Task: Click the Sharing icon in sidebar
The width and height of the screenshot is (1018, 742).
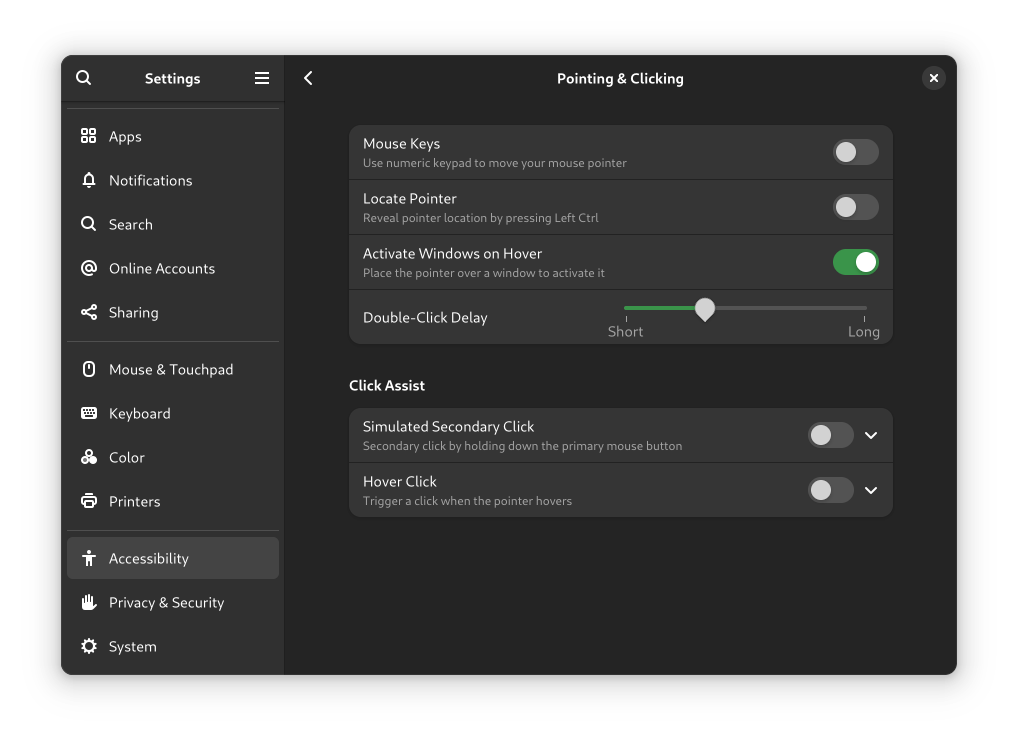Action: pos(89,312)
